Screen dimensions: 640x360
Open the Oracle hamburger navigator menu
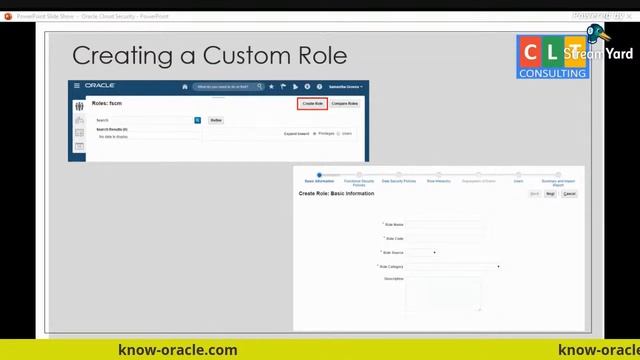pos(77,85)
